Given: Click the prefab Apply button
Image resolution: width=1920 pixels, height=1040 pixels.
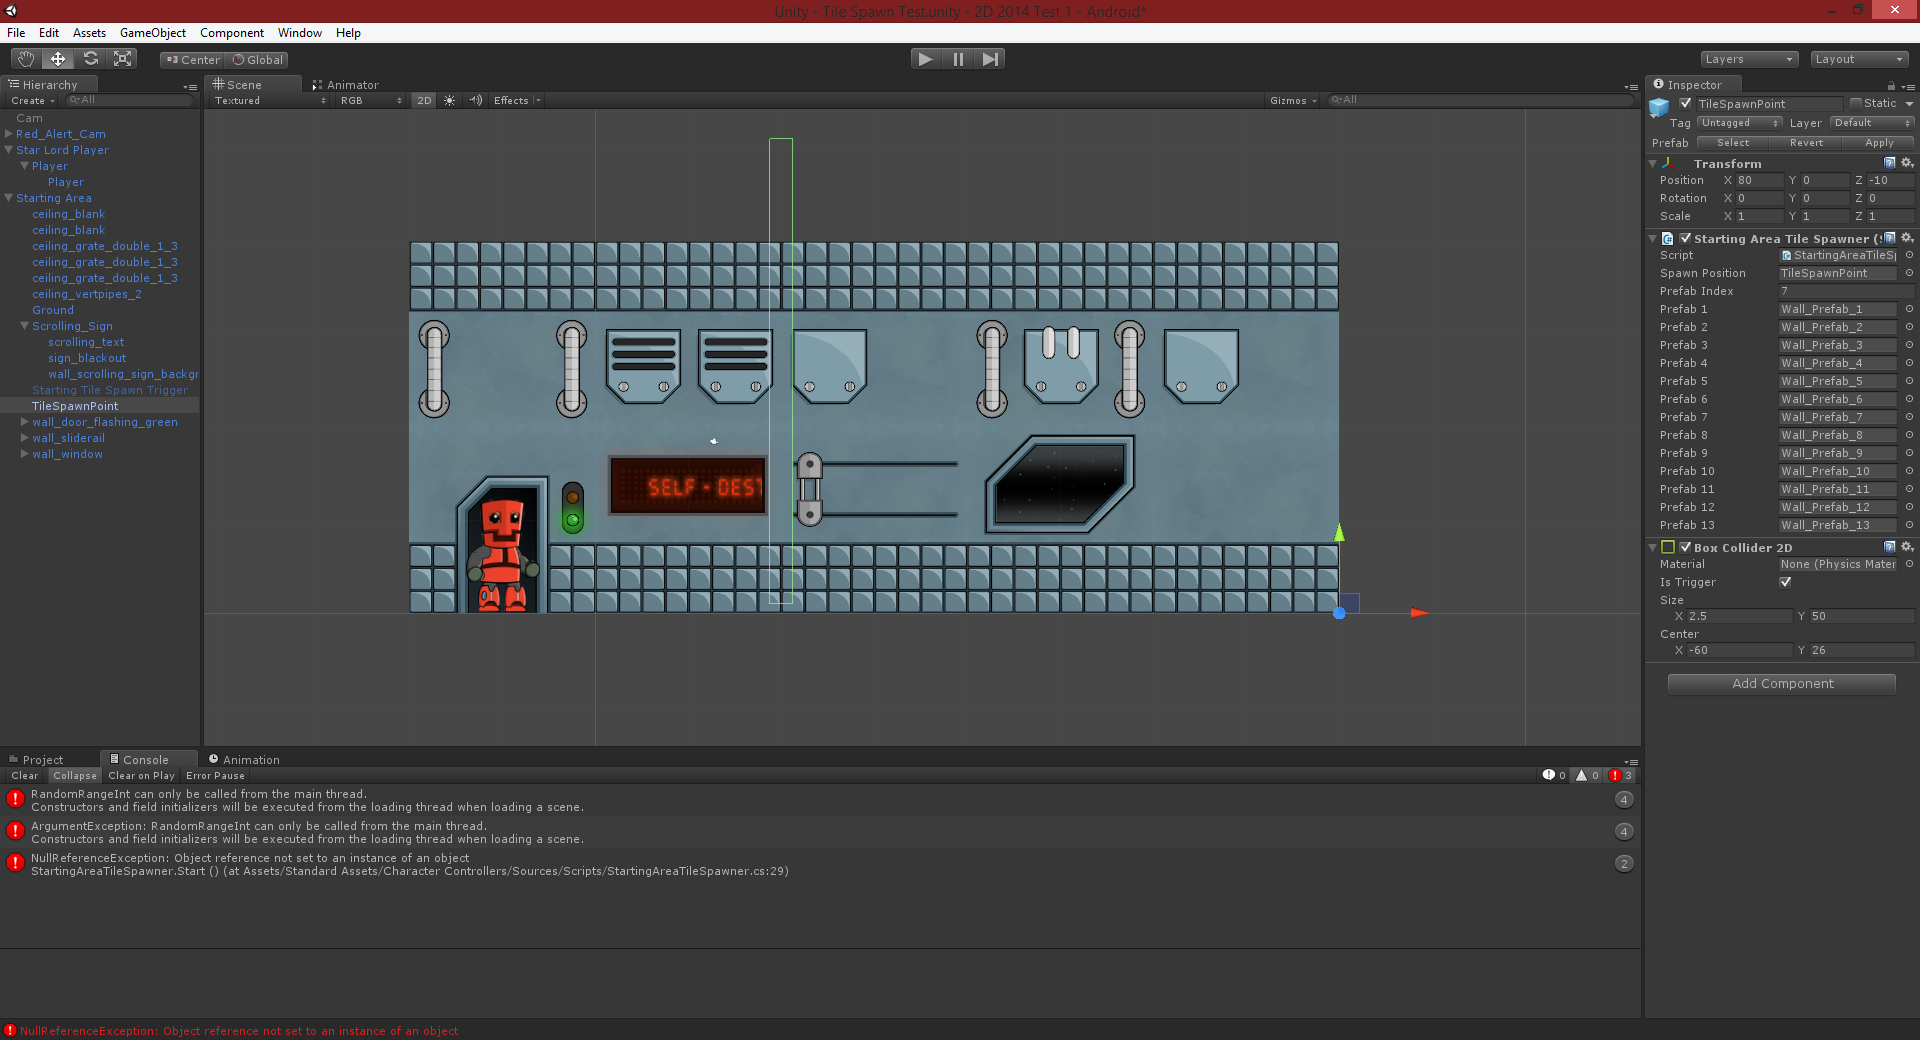Looking at the screenshot, I should 1879,143.
